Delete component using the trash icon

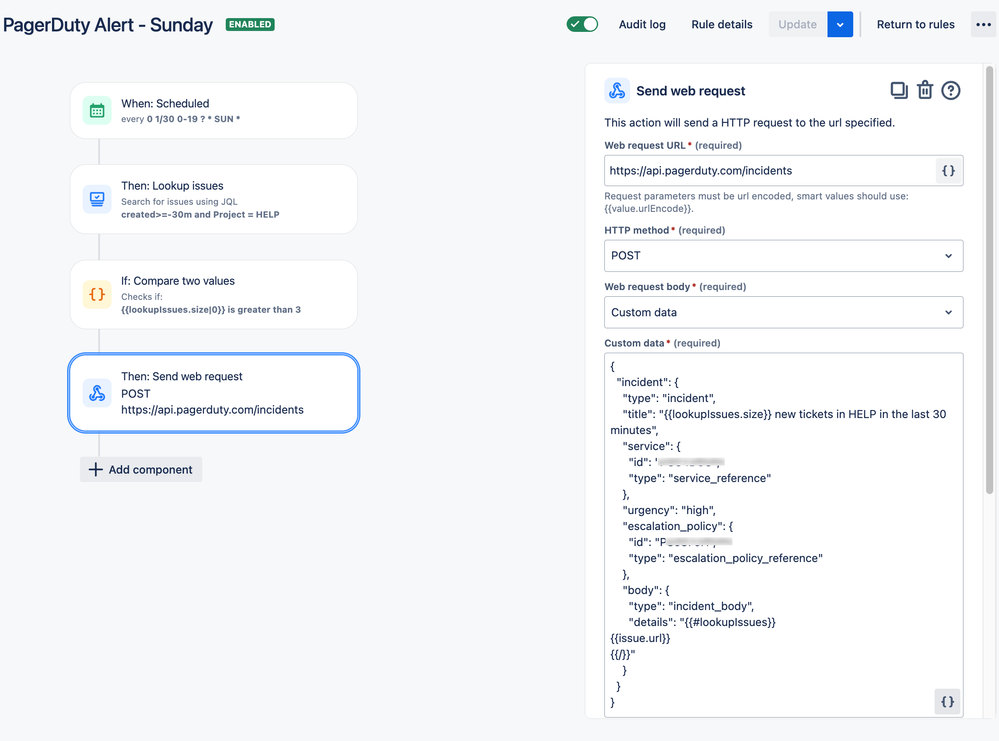924,90
